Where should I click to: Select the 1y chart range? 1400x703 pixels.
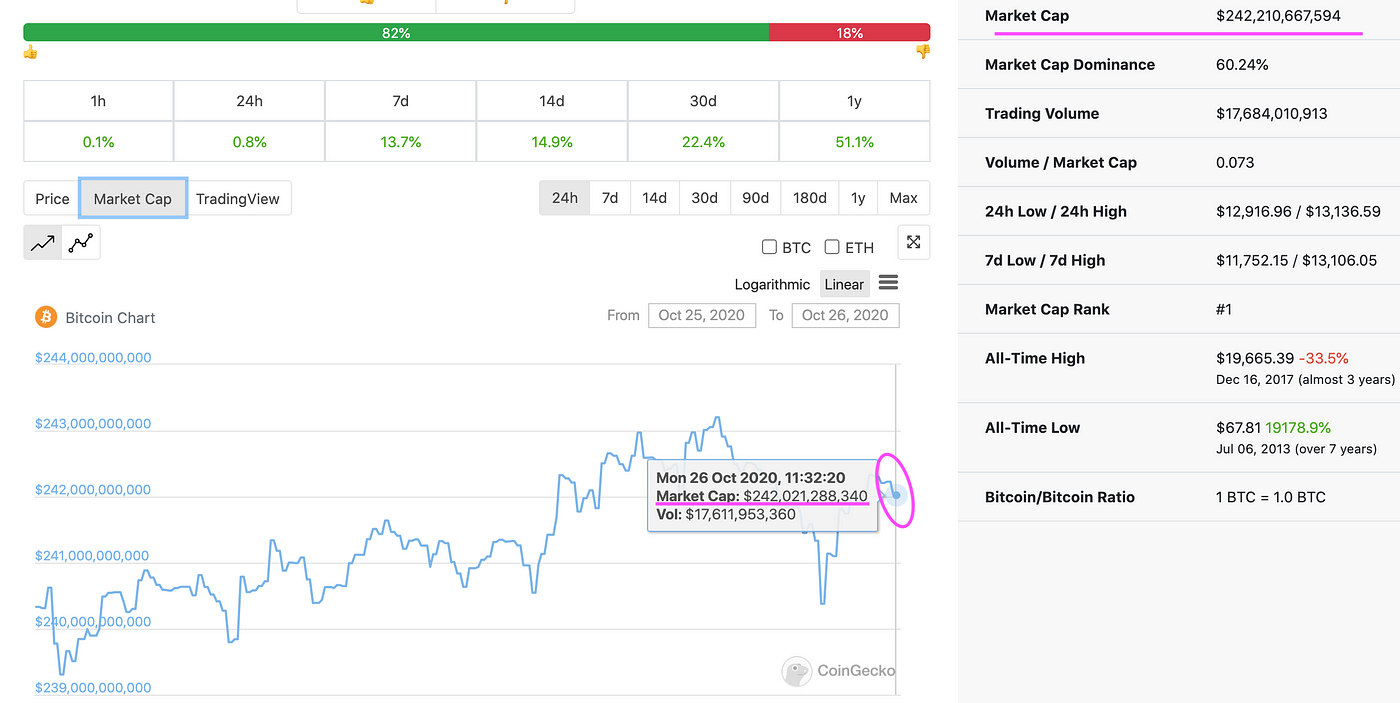(x=858, y=197)
